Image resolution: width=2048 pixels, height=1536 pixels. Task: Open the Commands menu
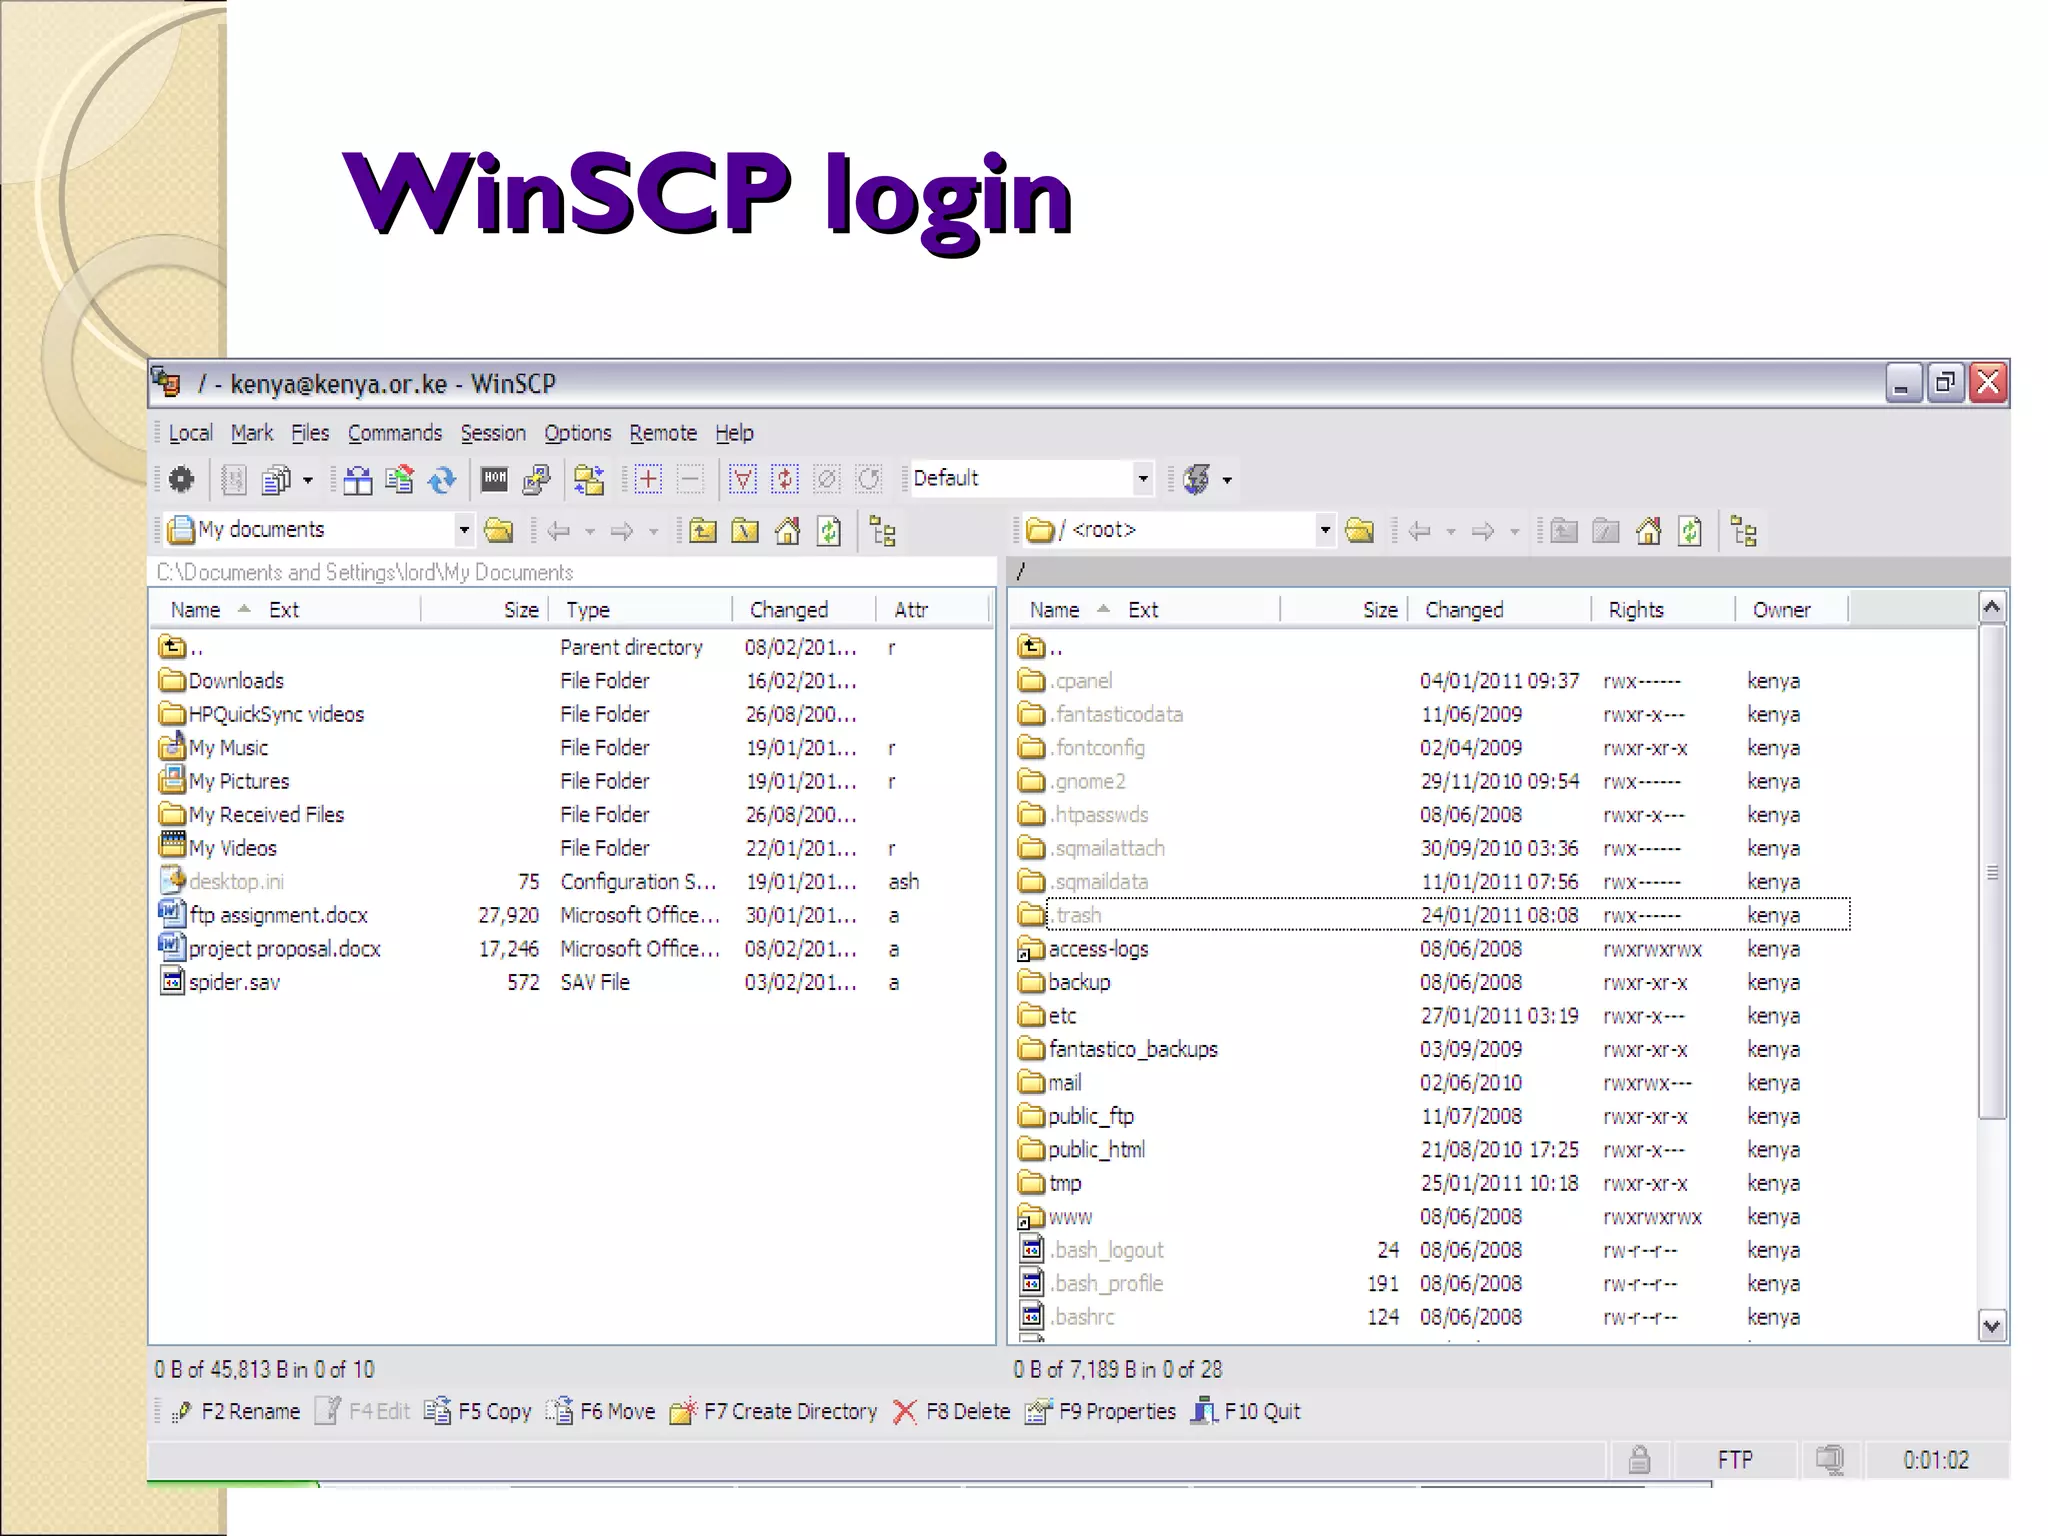point(395,433)
